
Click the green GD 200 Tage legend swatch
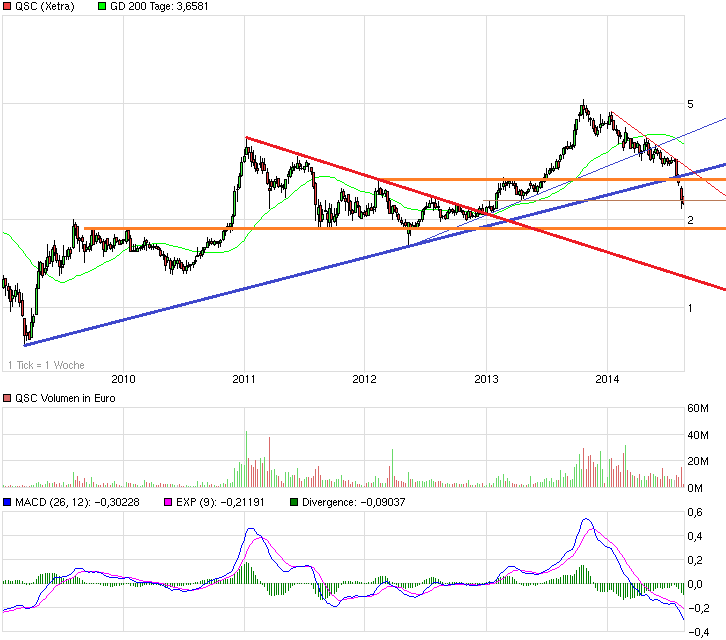click(x=102, y=6)
